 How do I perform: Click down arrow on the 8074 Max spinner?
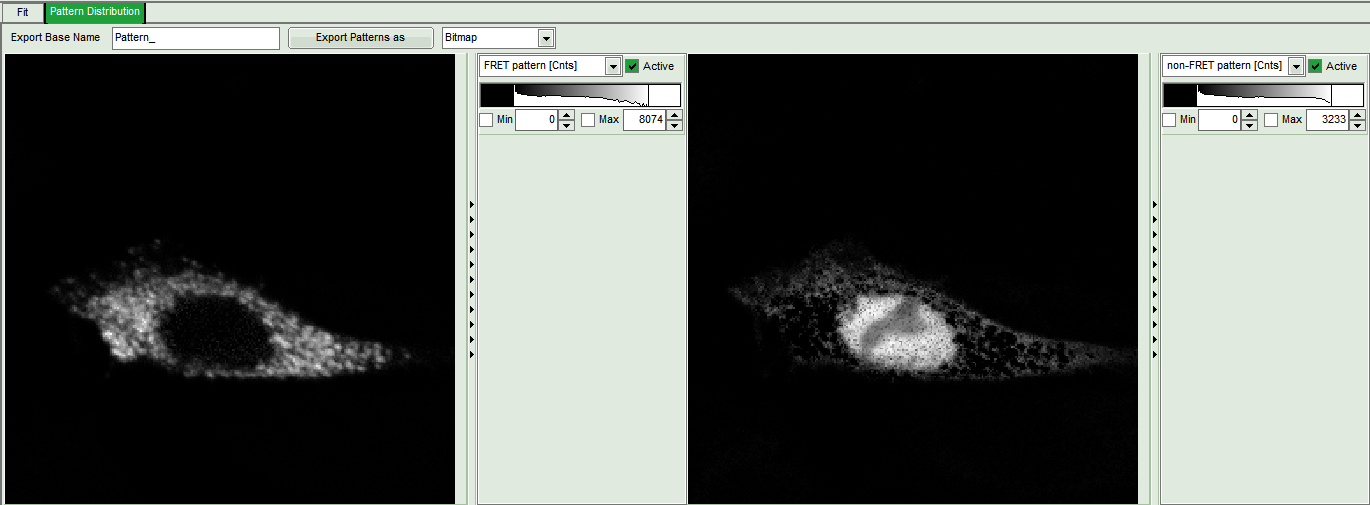(x=674, y=125)
